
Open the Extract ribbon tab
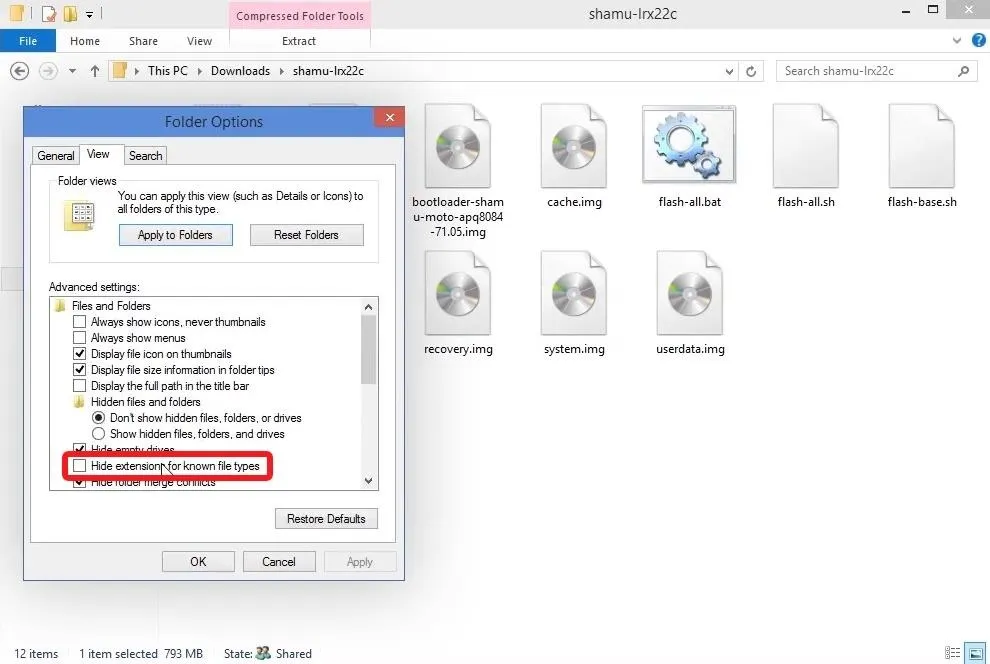pos(299,41)
